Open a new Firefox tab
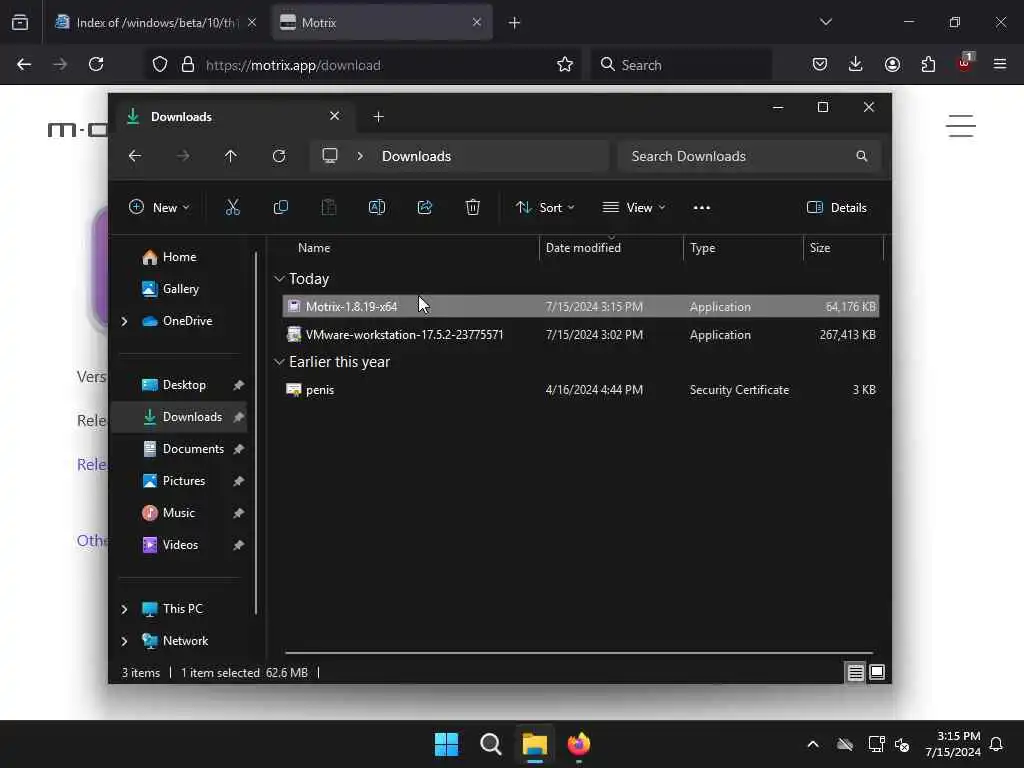 pyautogui.click(x=514, y=23)
